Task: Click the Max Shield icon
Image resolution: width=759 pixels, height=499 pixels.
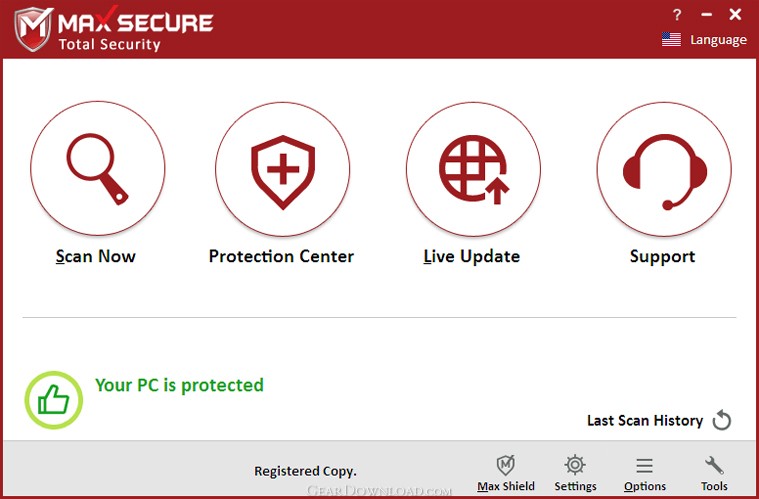Action: point(506,465)
